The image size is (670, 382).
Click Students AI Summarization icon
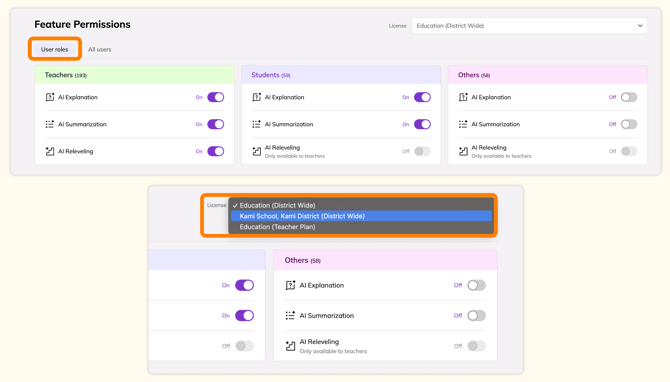(x=256, y=124)
